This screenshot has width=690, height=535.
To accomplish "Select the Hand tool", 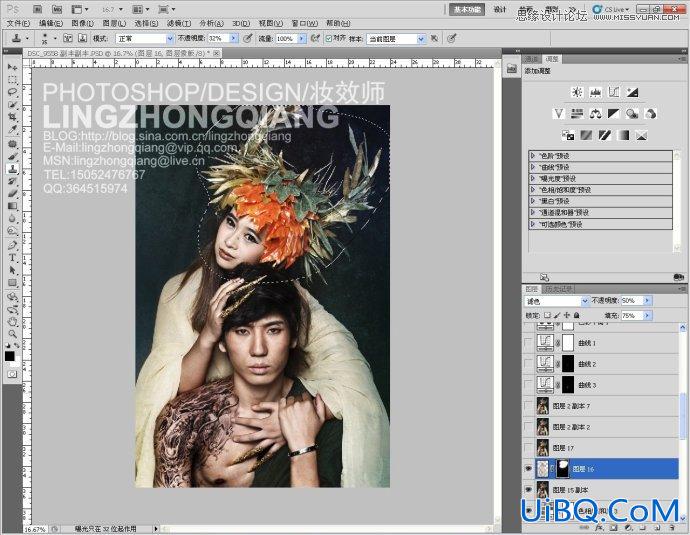I will [x=12, y=322].
